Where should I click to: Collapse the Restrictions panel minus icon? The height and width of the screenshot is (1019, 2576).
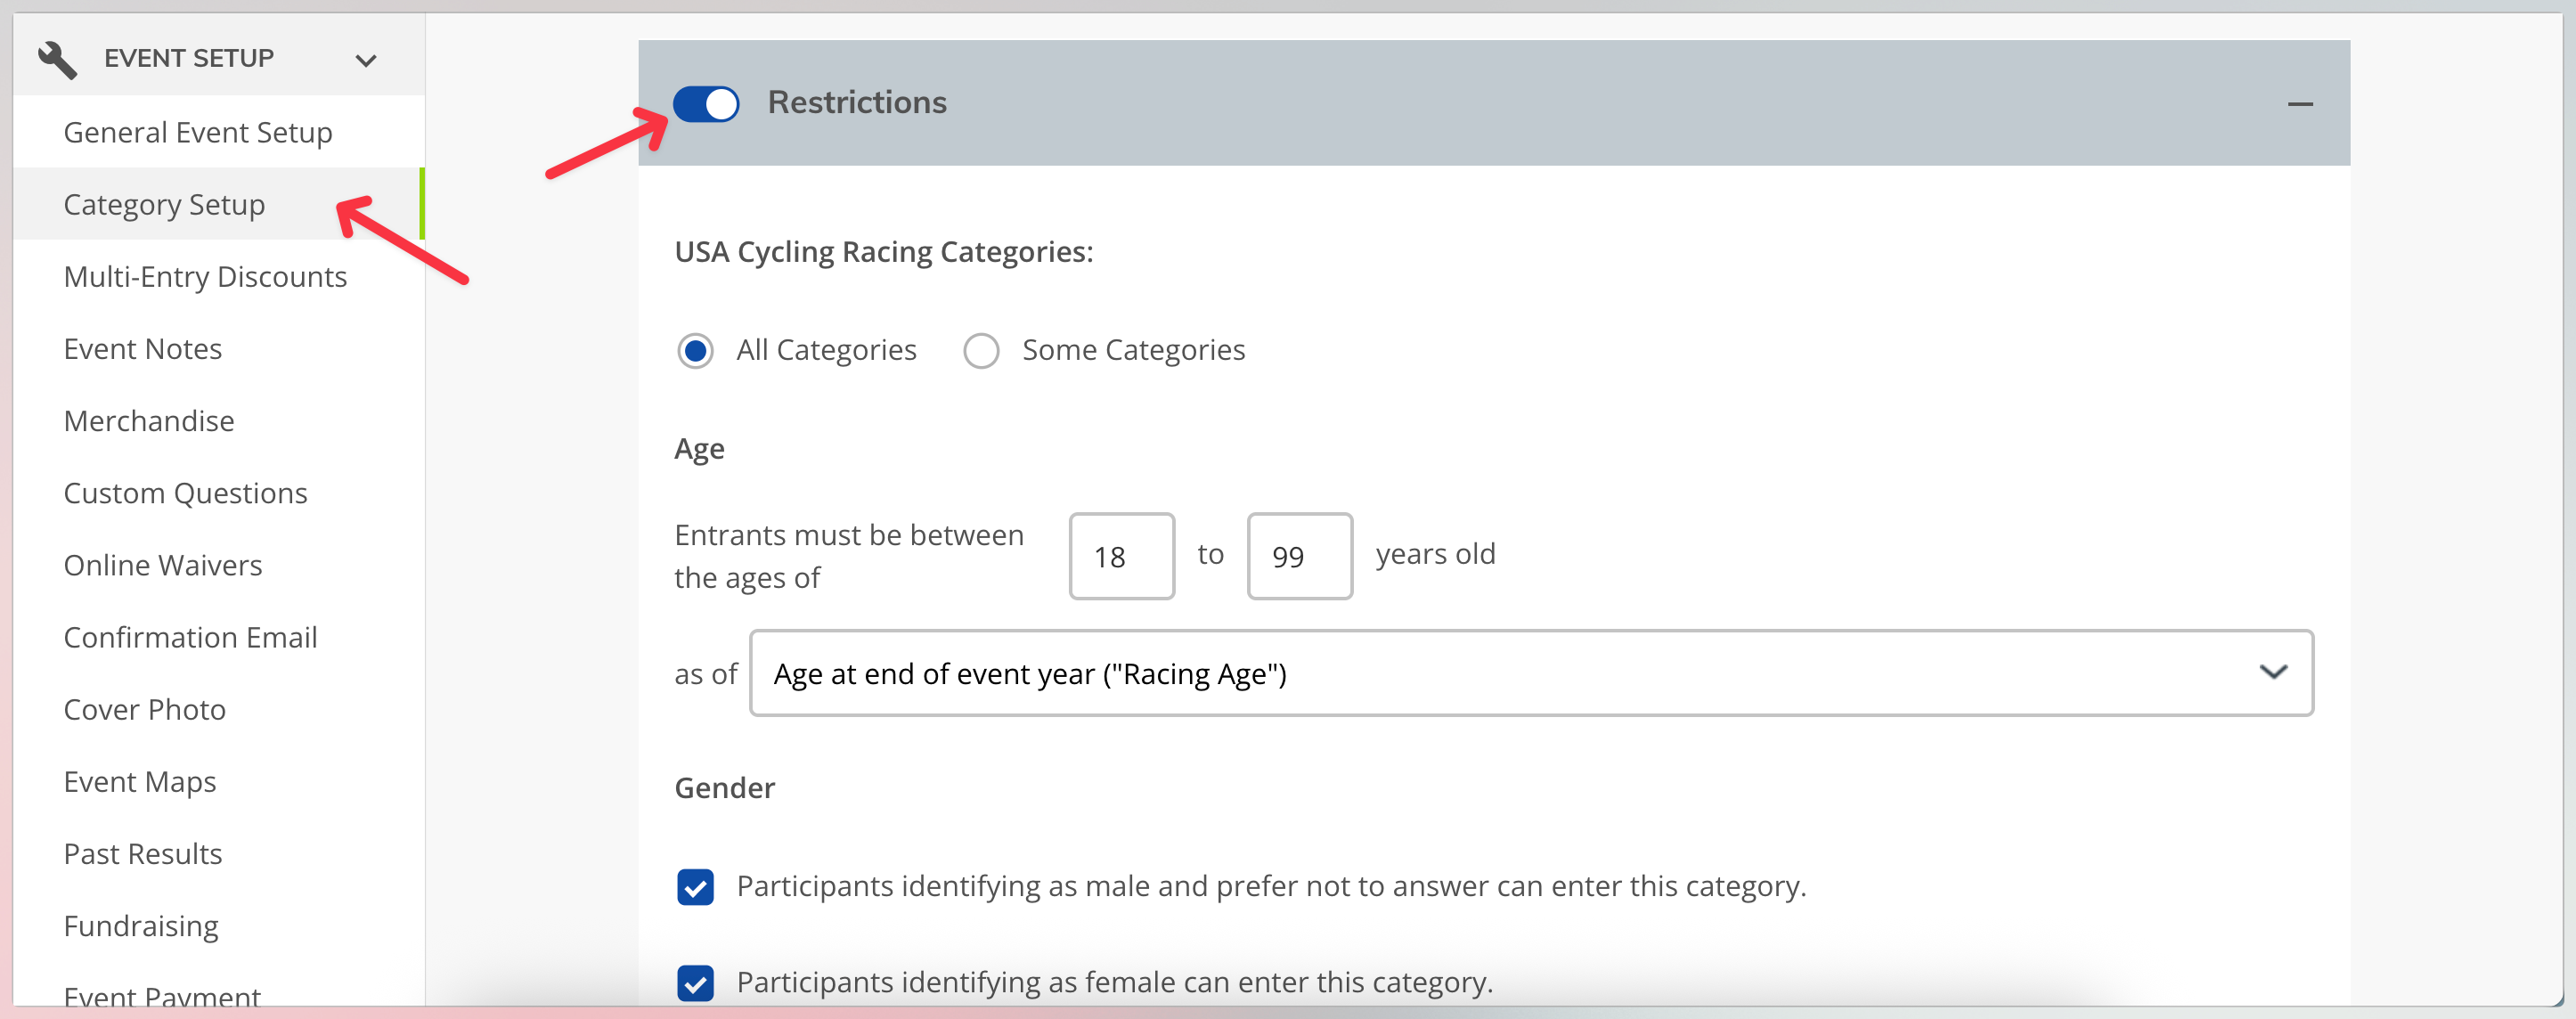(2300, 104)
